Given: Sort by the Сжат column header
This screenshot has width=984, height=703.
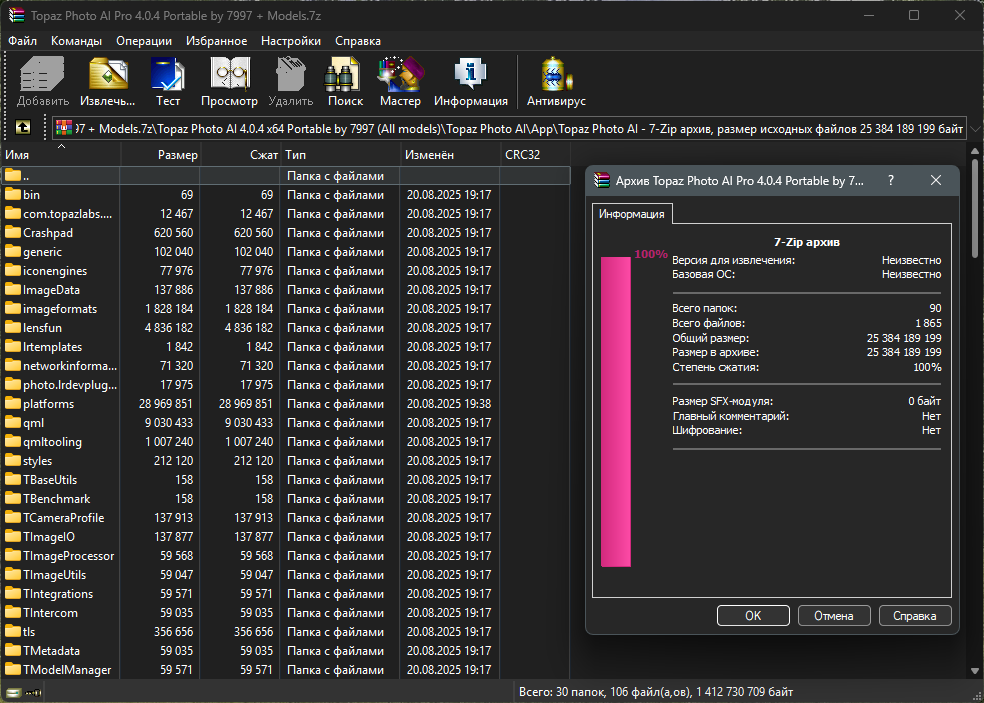Looking at the screenshot, I should pos(240,154).
